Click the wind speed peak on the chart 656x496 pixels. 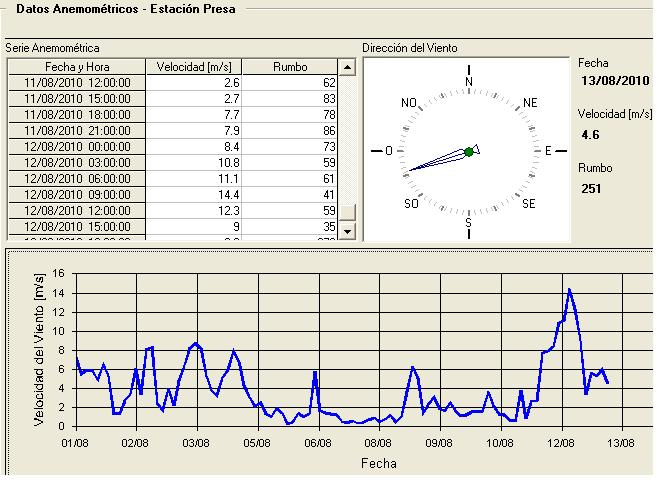tap(569, 289)
